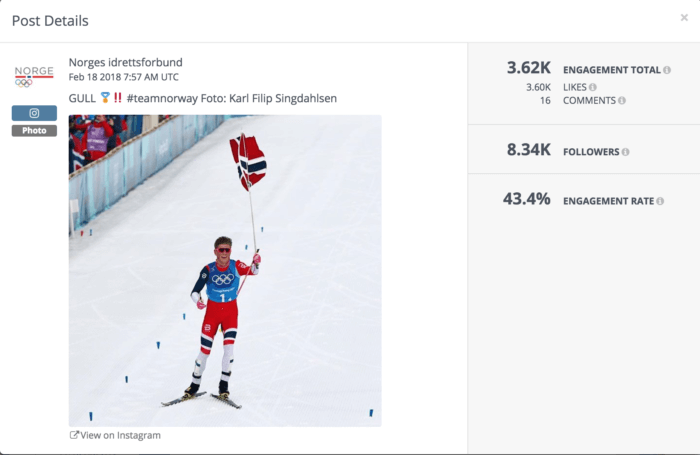Select the 3.62K engagement total value
Screen dimensions: 700x455
[529, 69]
